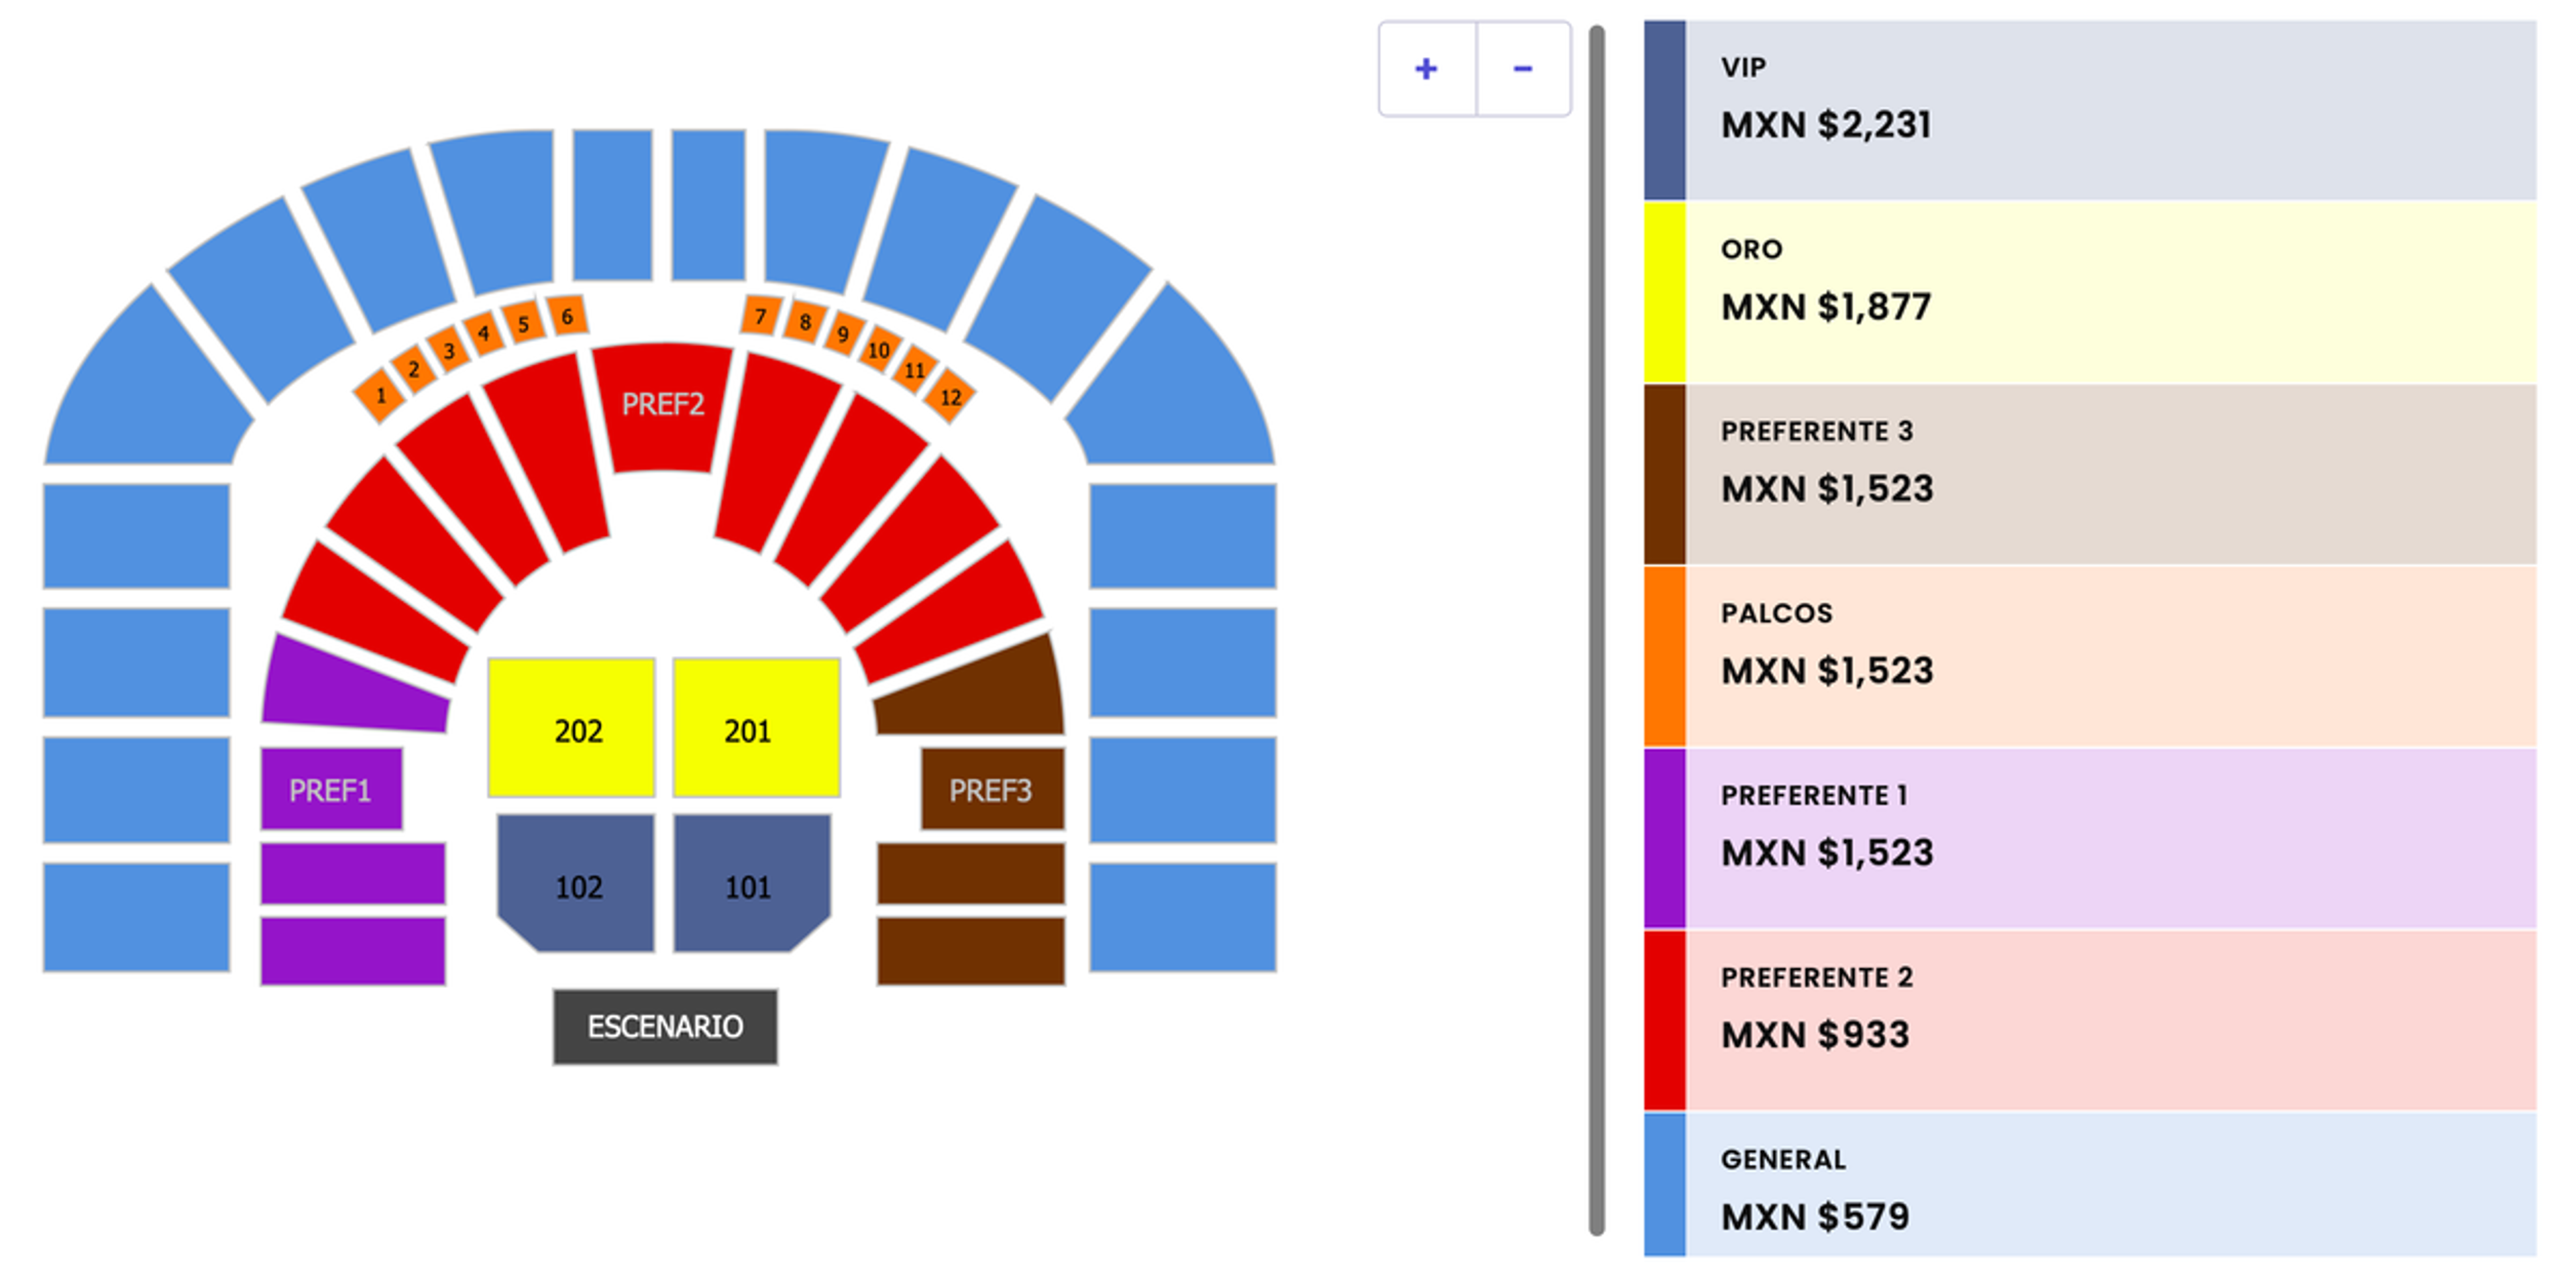Viewport: 2576px width, 1277px height.
Task: Zoom in with the plus button
Action: [1427, 69]
